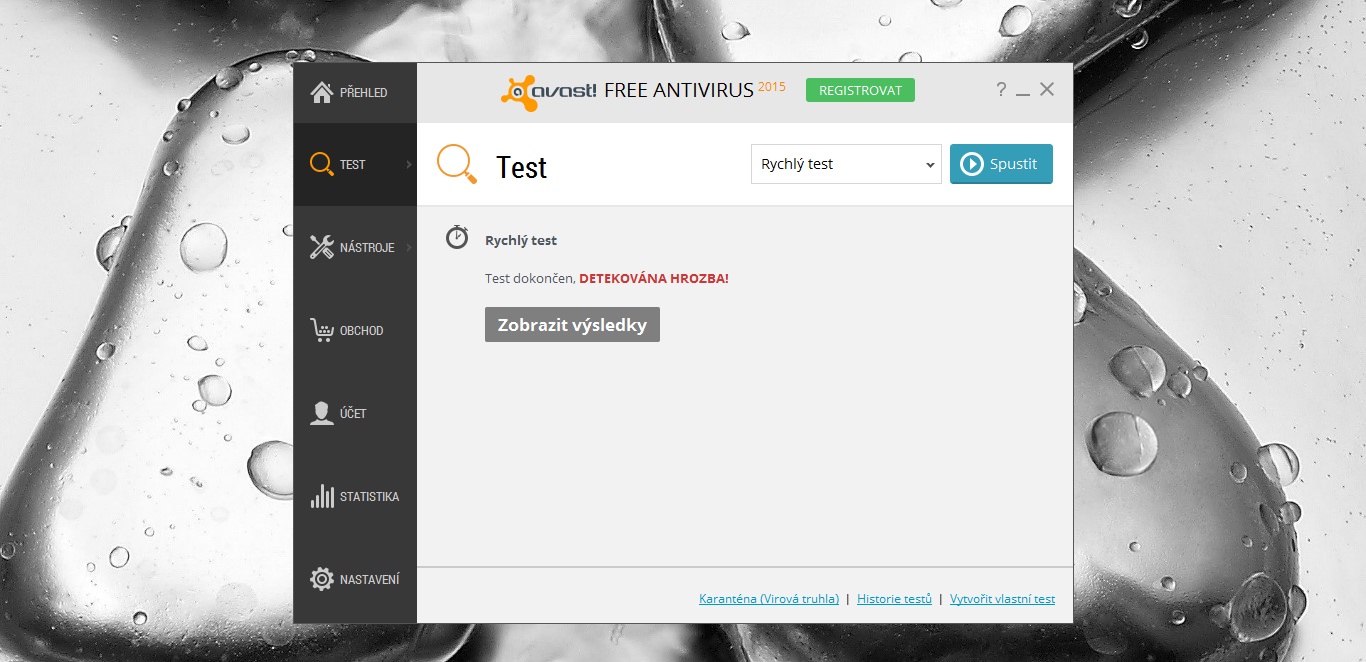Image resolution: width=1366 pixels, height=662 pixels.
Task: Expand the Nástroje submenu arrow
Action: pyautogui.click(x=409, y=247)
